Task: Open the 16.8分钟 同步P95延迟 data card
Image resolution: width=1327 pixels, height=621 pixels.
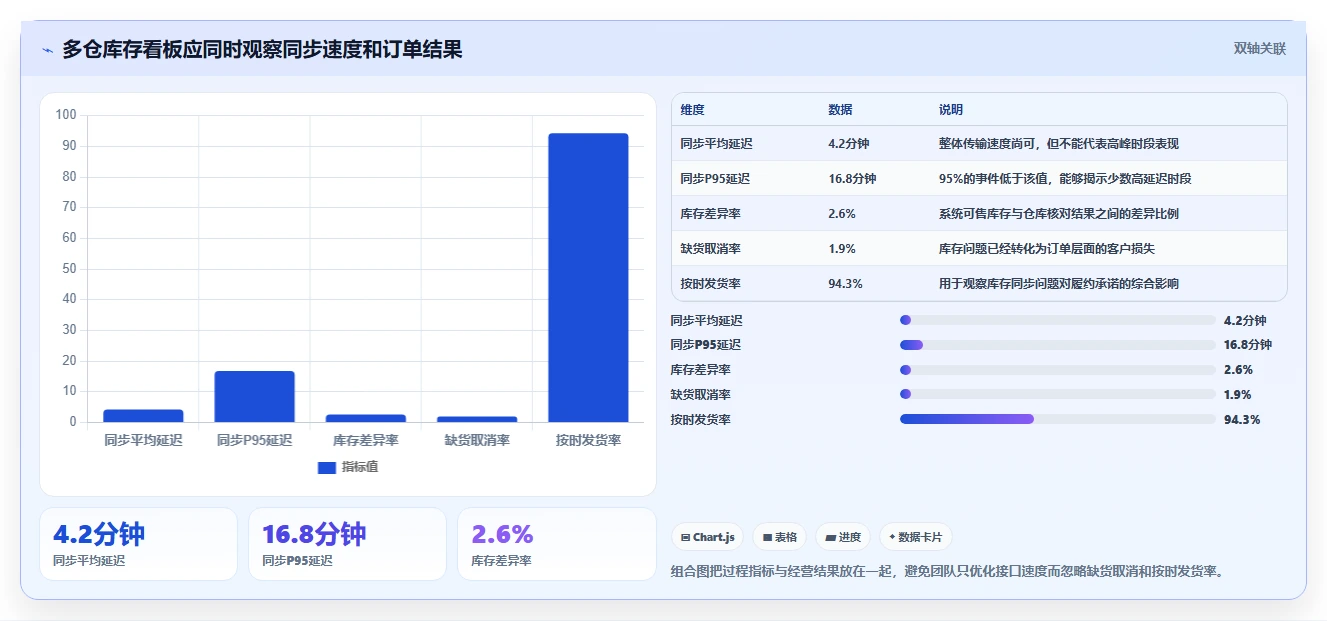Action: (347, 544)
